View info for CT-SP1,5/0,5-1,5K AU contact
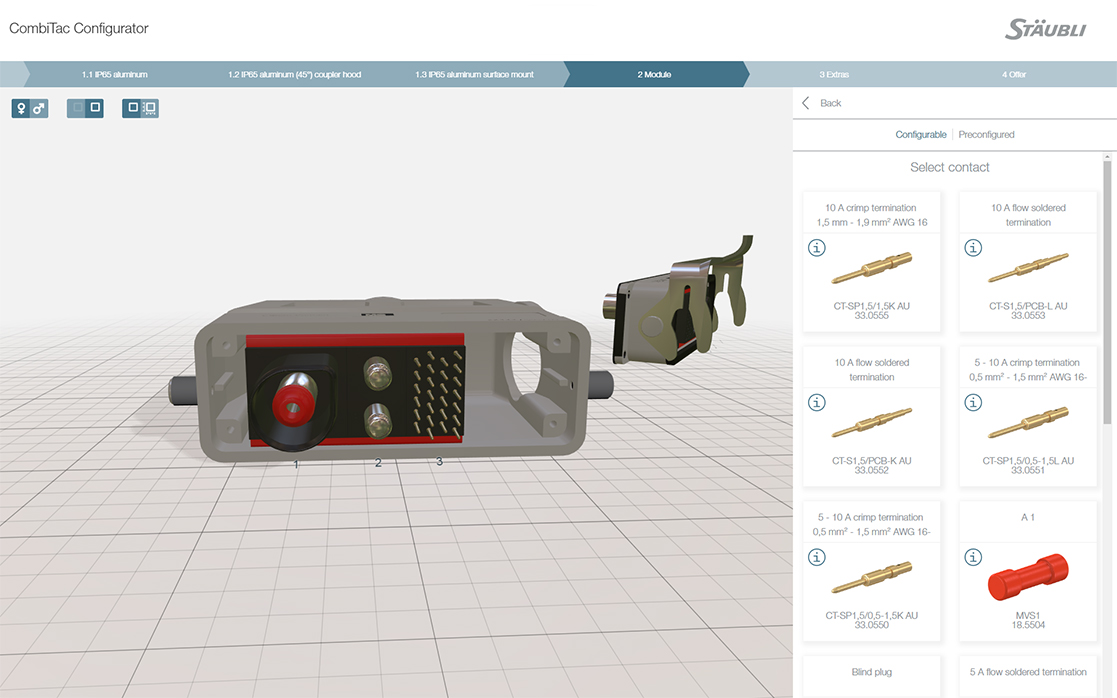The width and height of the screenshot is (1117, 698). (x=817, y=558)
